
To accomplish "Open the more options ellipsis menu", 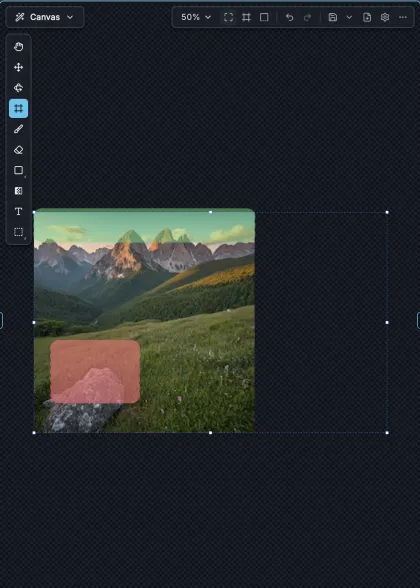I will (x=403, y=17).
